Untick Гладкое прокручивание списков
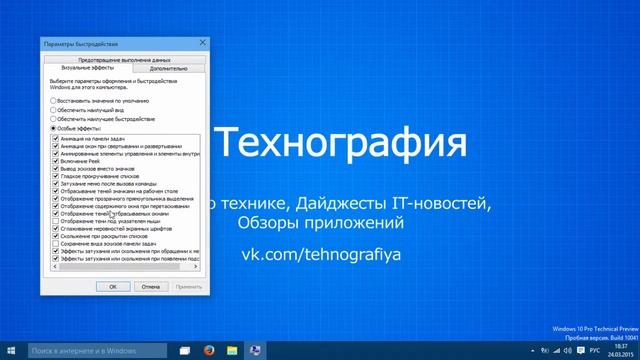Viewport: 640px width, 360px height. click(x=56, y=176)
